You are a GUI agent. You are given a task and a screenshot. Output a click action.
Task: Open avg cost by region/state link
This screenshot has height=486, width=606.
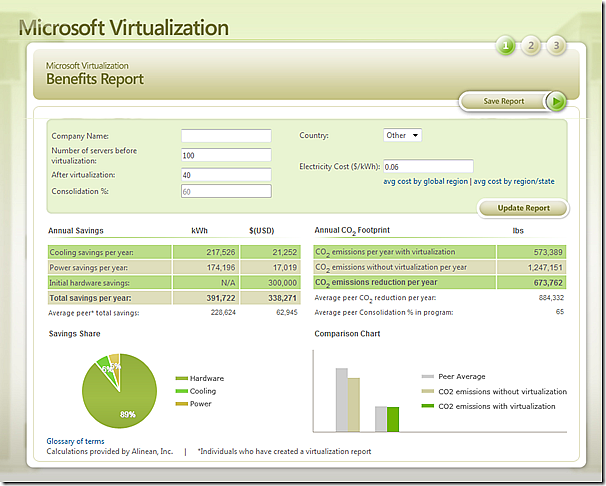[x=514, y=181]
